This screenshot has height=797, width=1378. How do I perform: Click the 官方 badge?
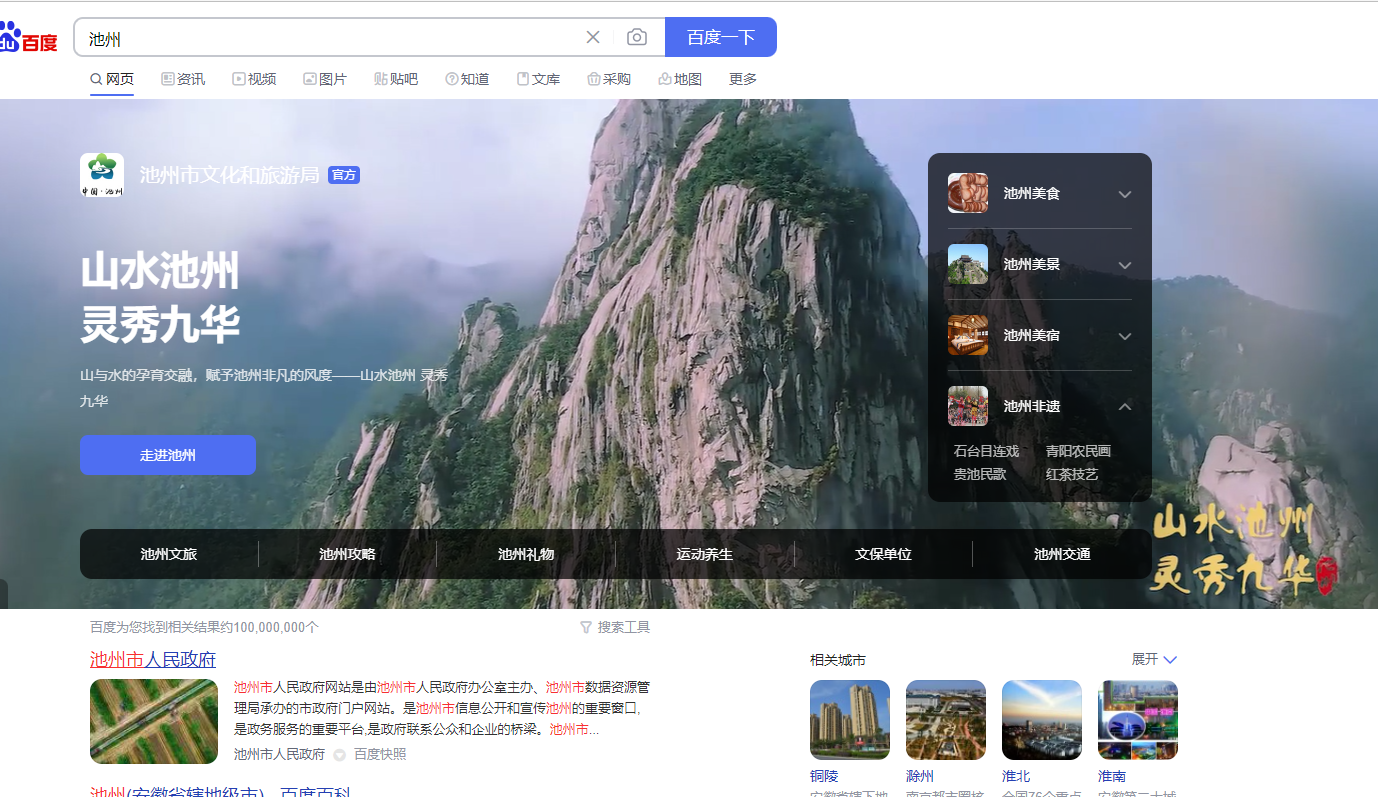(x=344, y=175)
